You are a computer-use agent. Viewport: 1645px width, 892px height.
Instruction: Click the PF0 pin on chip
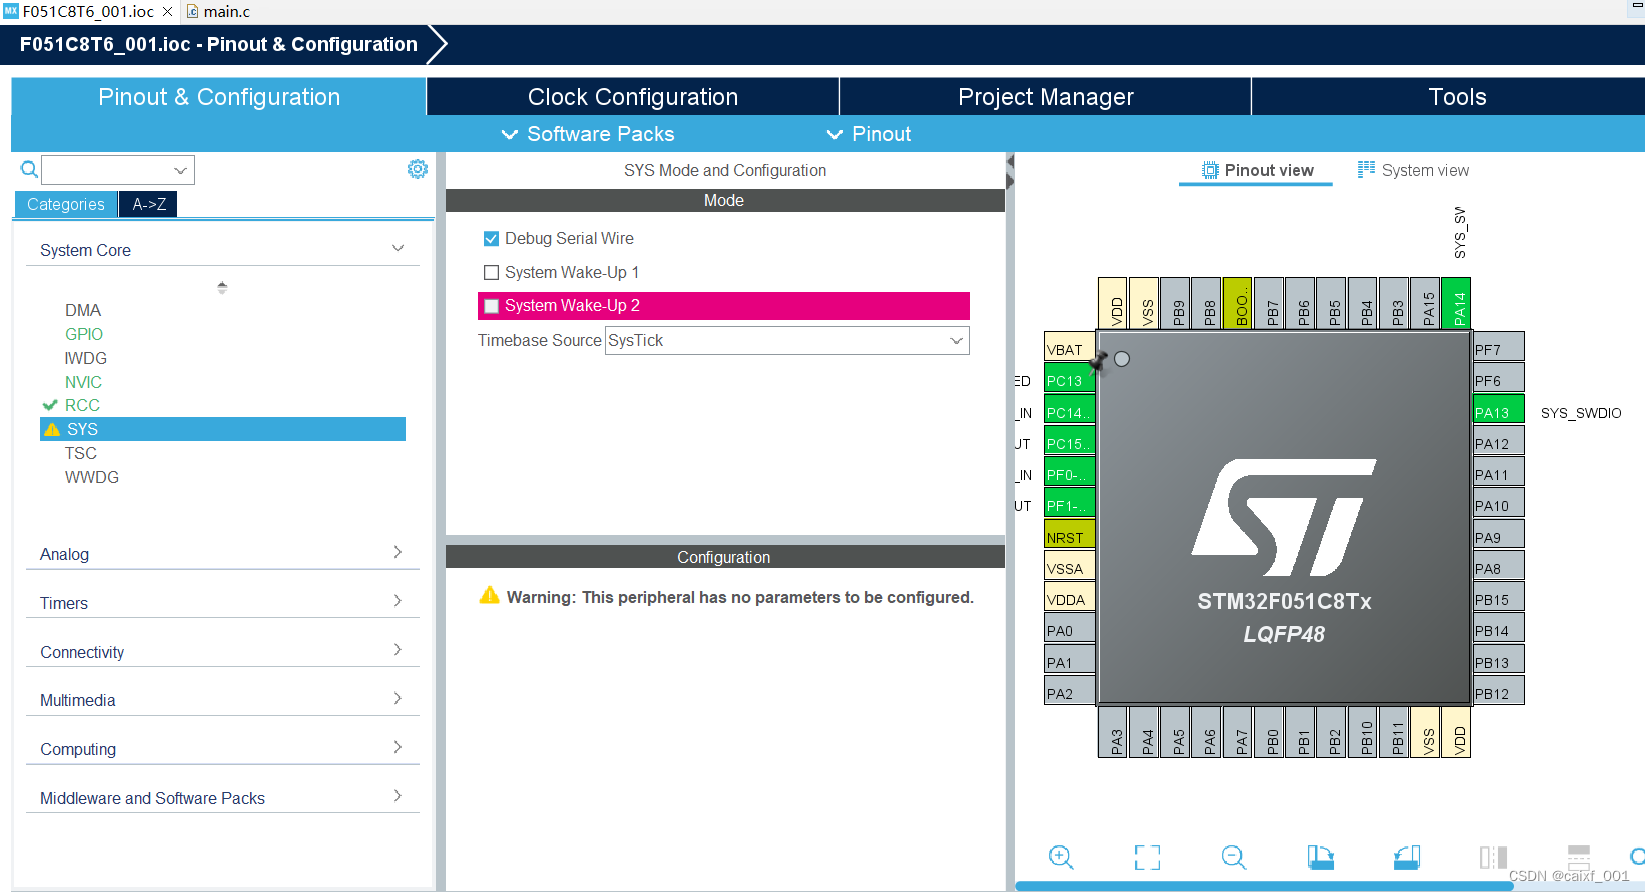(1070, 474)
